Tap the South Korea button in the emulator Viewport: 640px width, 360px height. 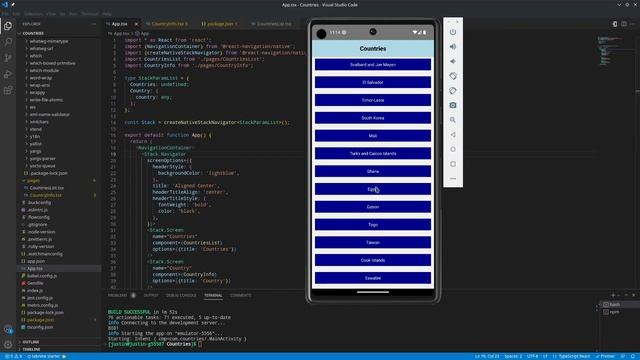[373, 118]
